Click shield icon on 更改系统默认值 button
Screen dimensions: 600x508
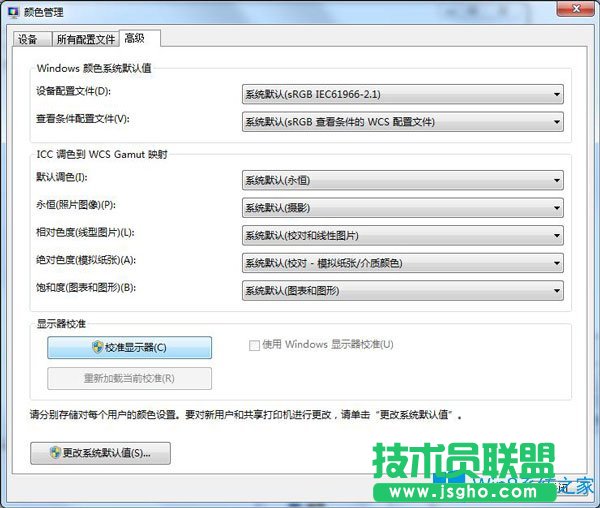[x=55, y=453]
